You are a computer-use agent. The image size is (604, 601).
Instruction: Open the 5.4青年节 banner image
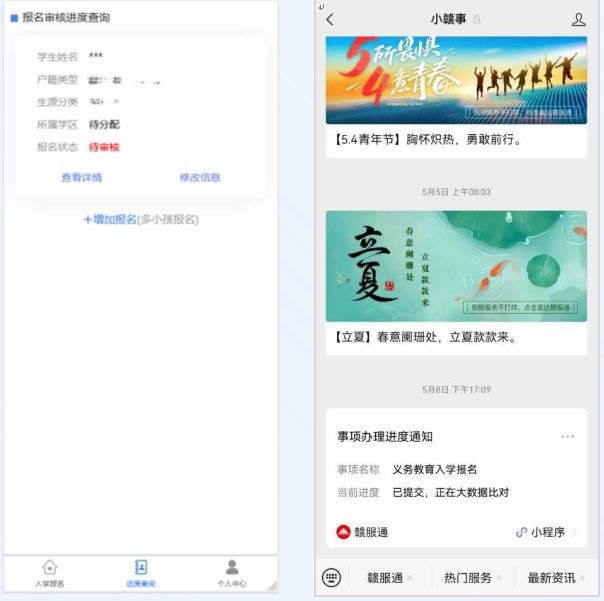pos(456,80)
